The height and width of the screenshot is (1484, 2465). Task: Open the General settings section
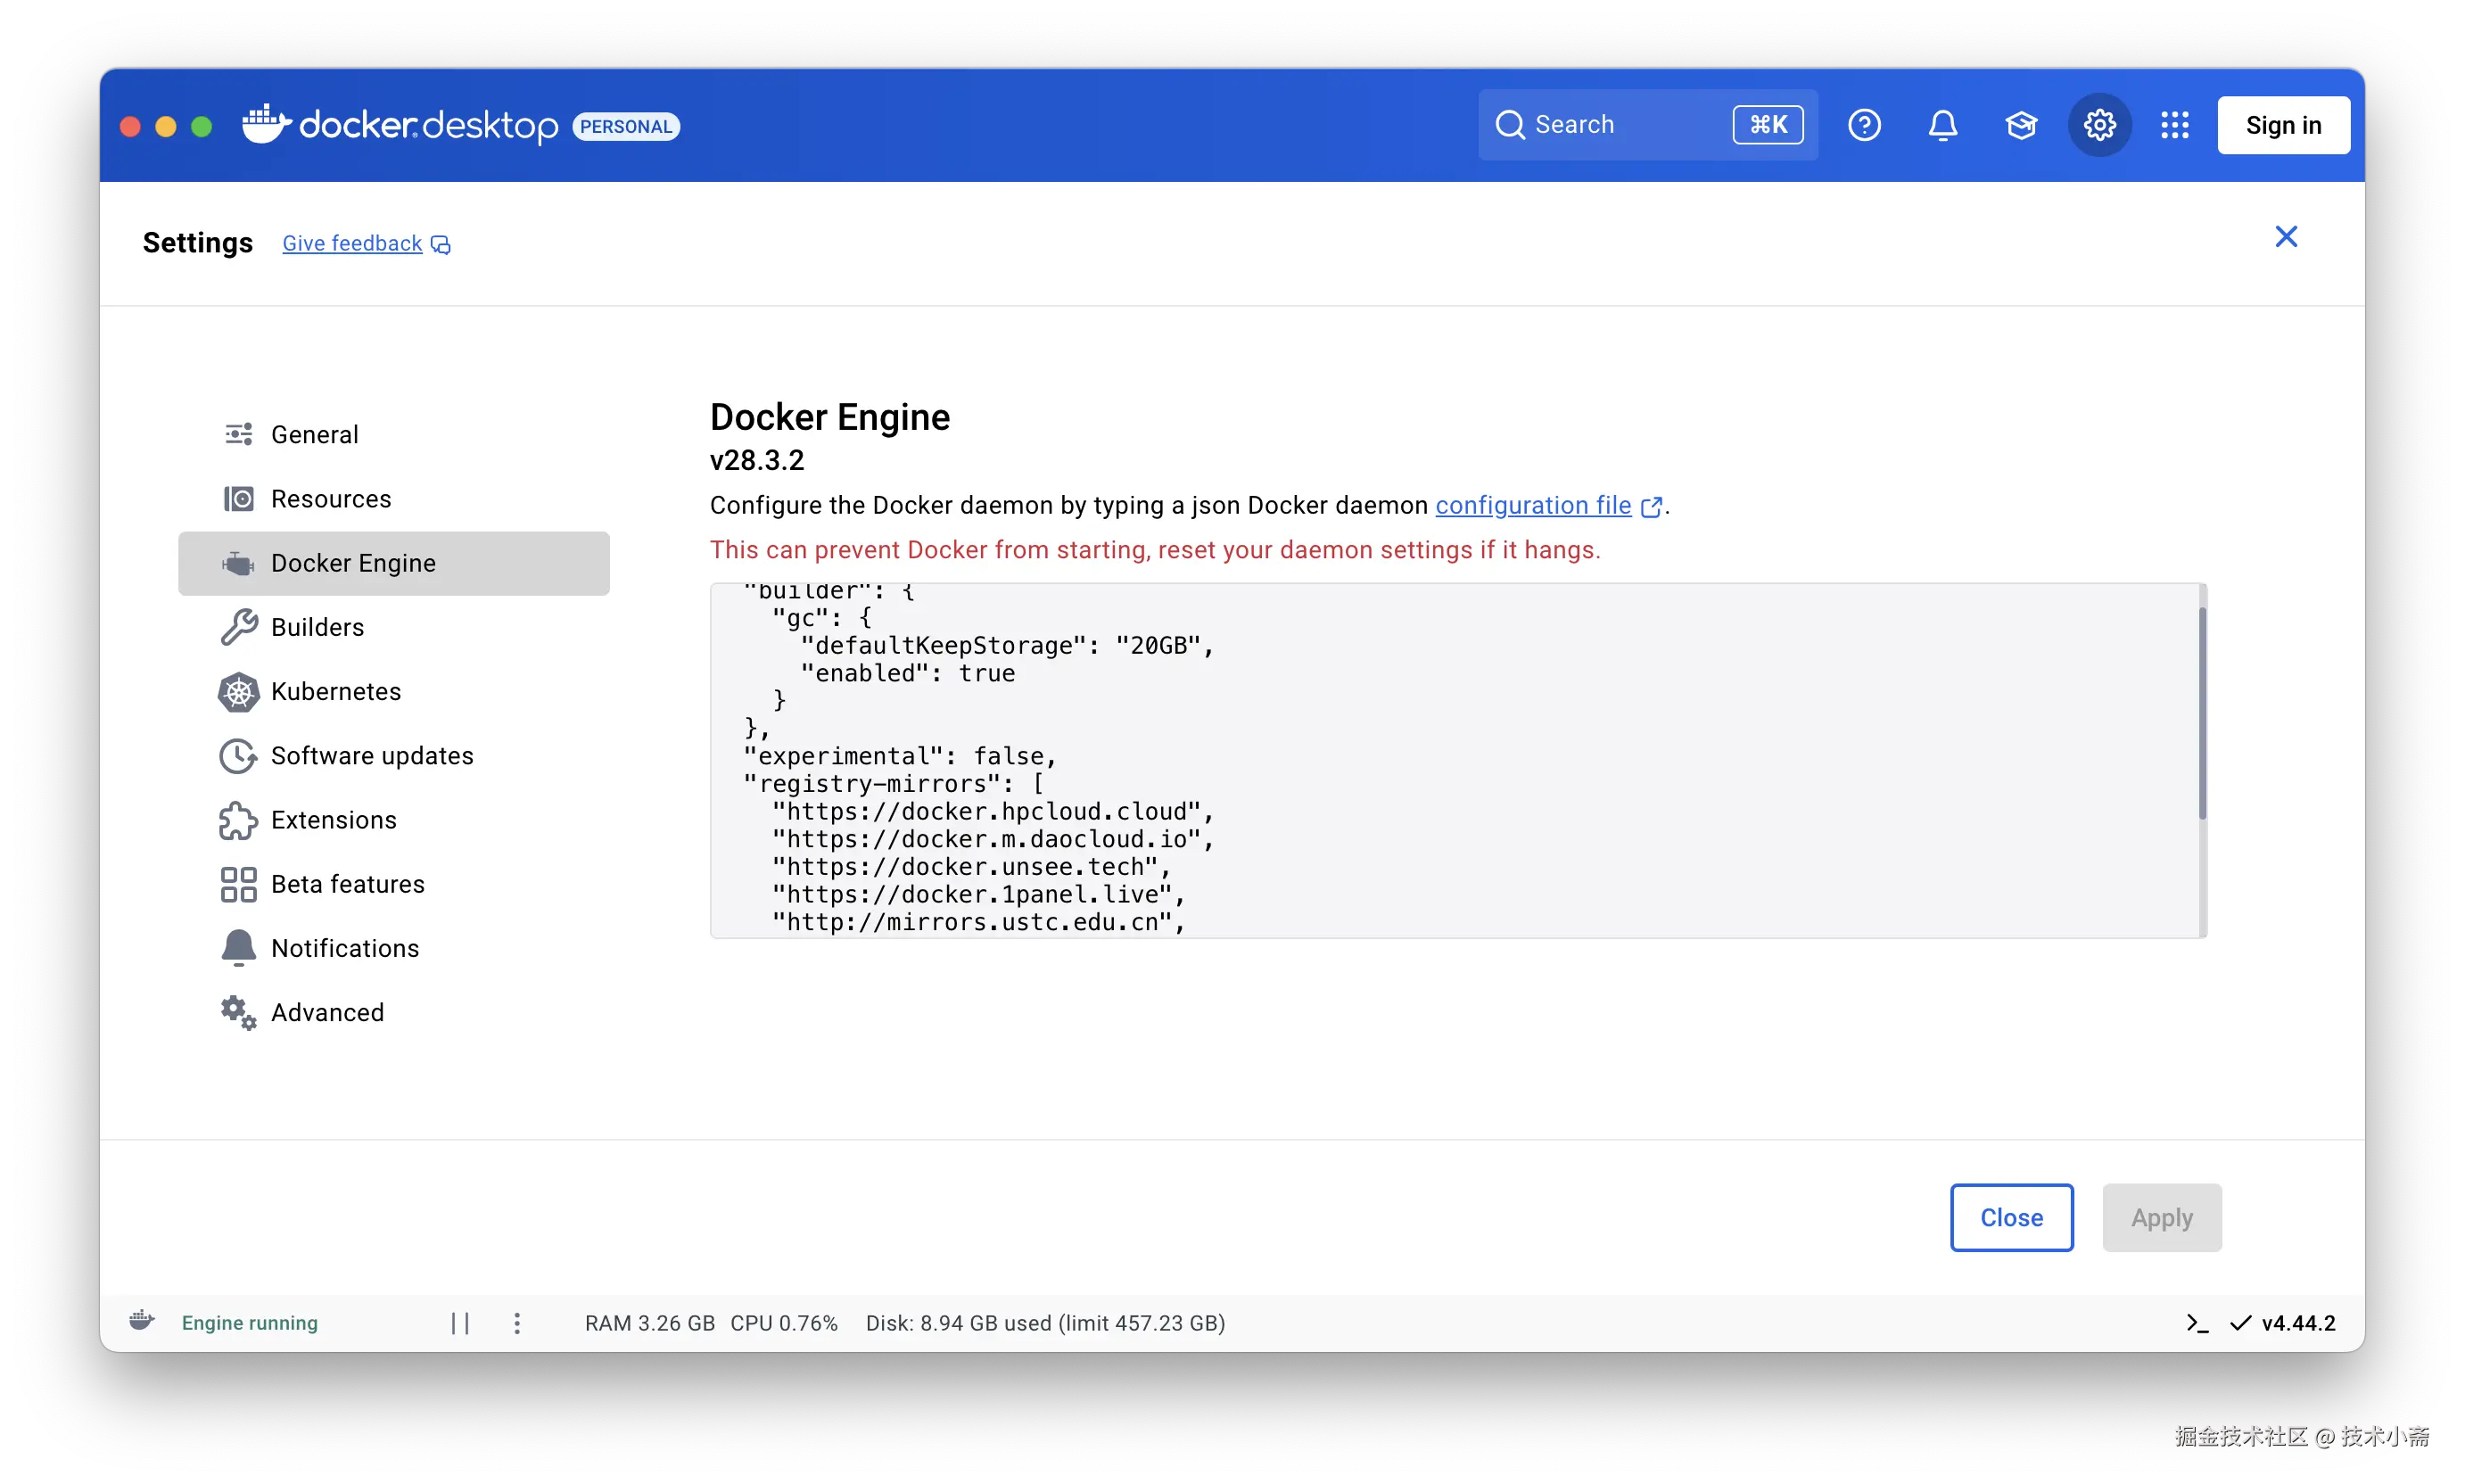click(x=314, y=434)
